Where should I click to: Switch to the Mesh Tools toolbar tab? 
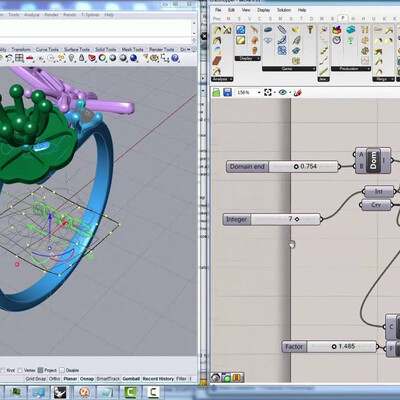pyautogui.click(x=132, y=49)
